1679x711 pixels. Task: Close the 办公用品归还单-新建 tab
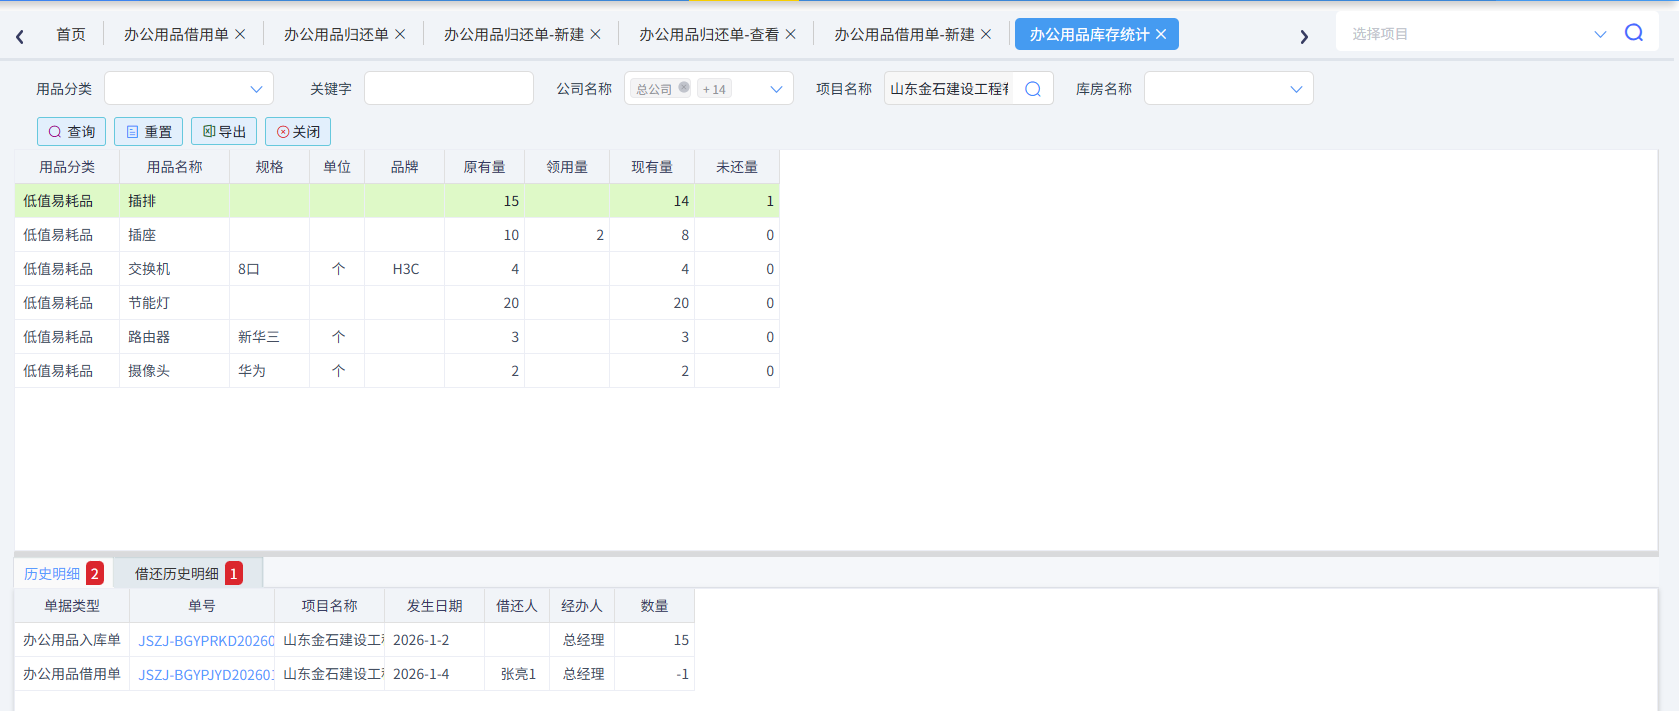click(x=596, y=34)
